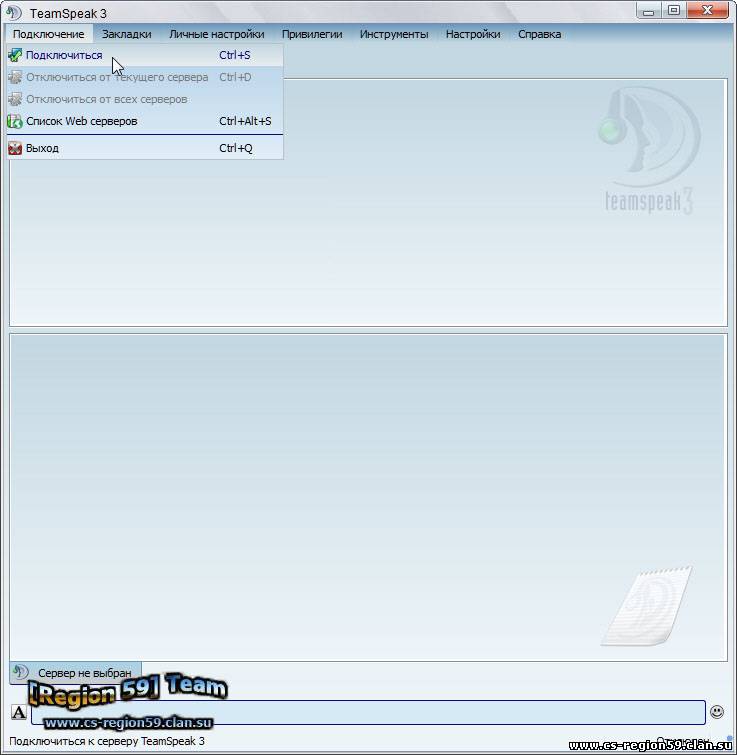Click the Ctrl+Alt+S shortcut text
The image size is (737, 755).
pos(245,121)
